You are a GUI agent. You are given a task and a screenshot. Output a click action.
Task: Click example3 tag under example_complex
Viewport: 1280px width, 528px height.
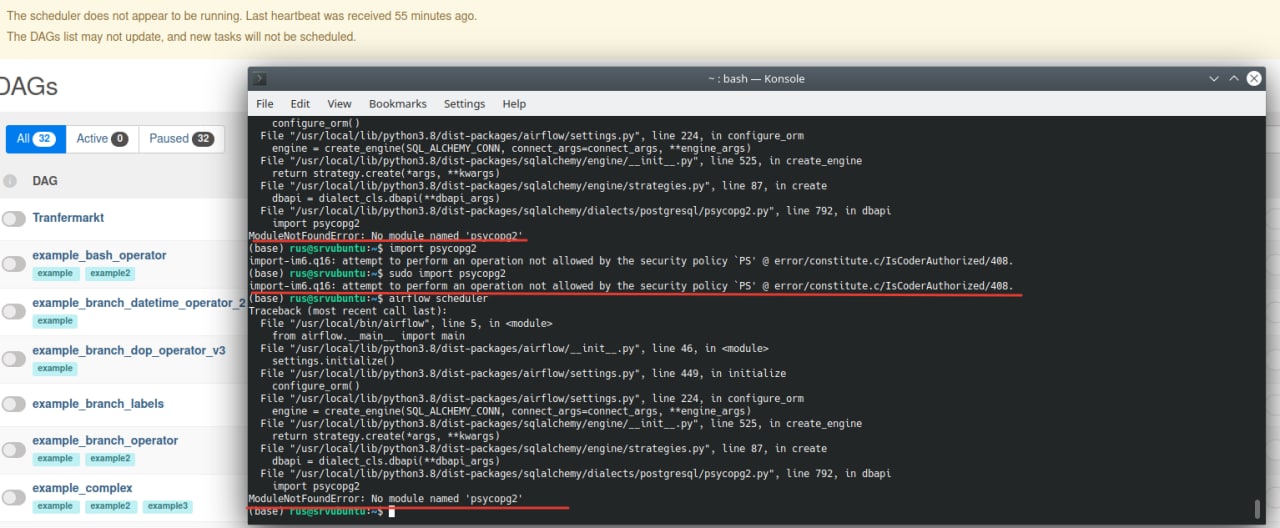pyautogui.click(x=167, y=506)
